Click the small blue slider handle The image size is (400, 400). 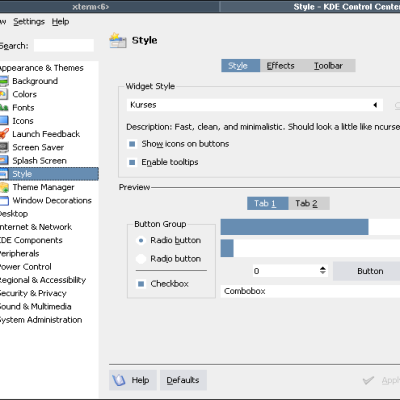tap(227, 248)
